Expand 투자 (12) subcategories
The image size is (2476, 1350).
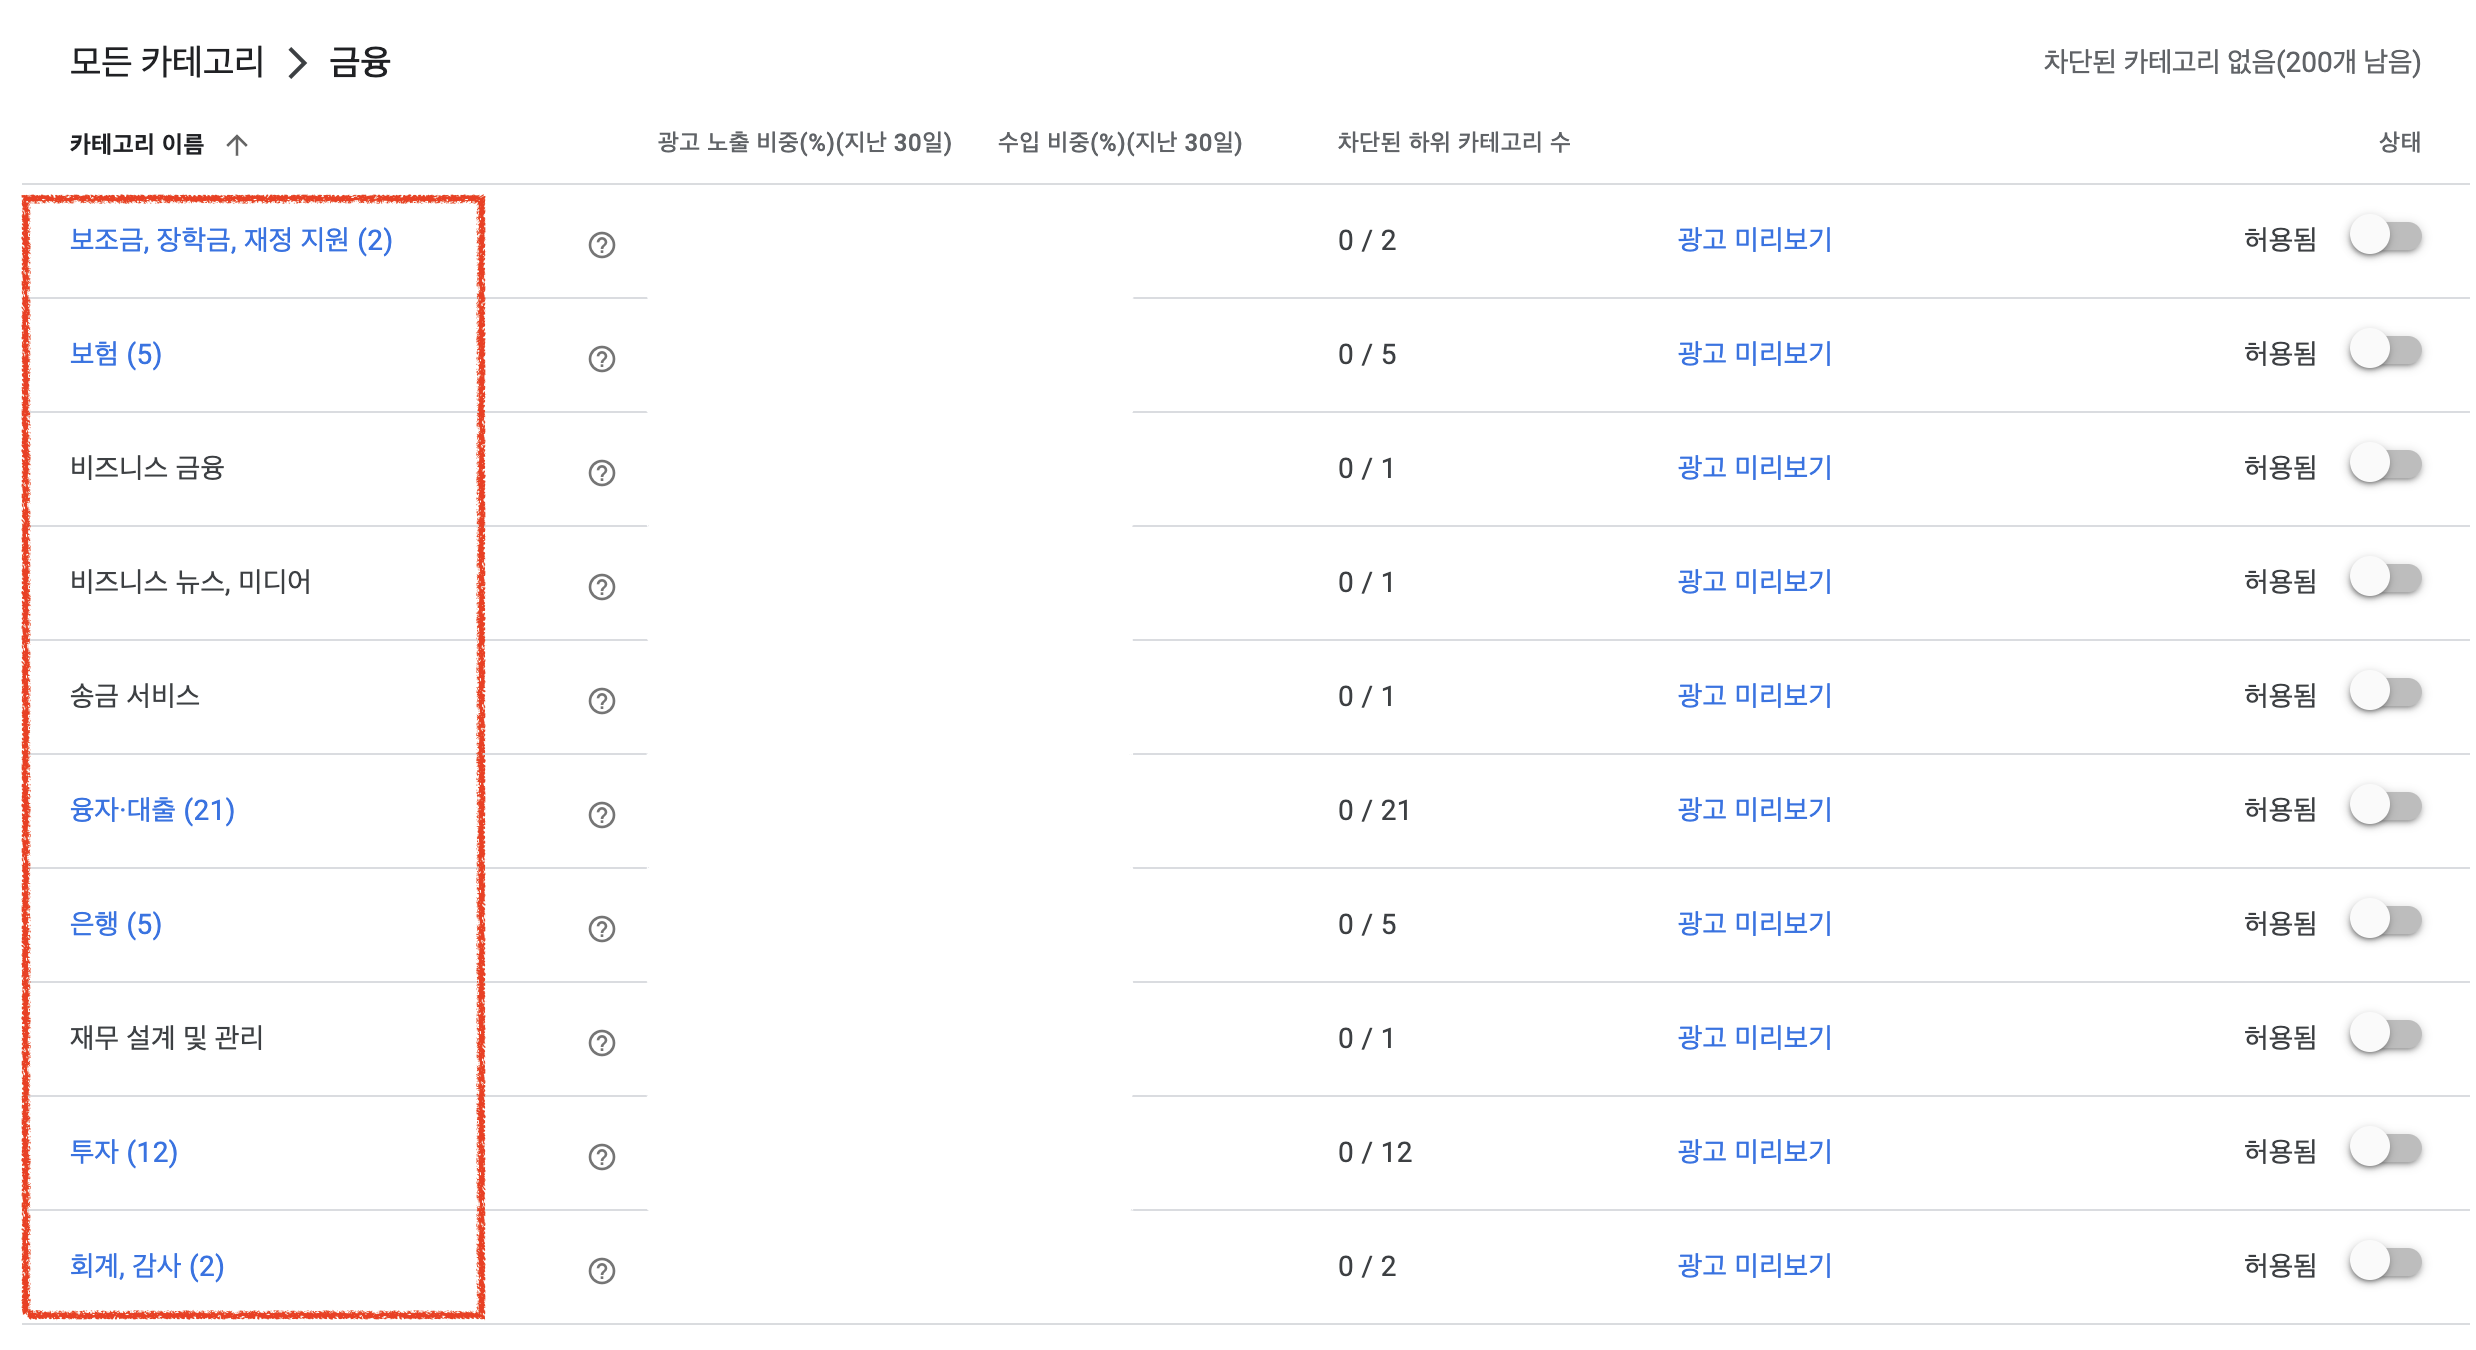(123, 1152)
